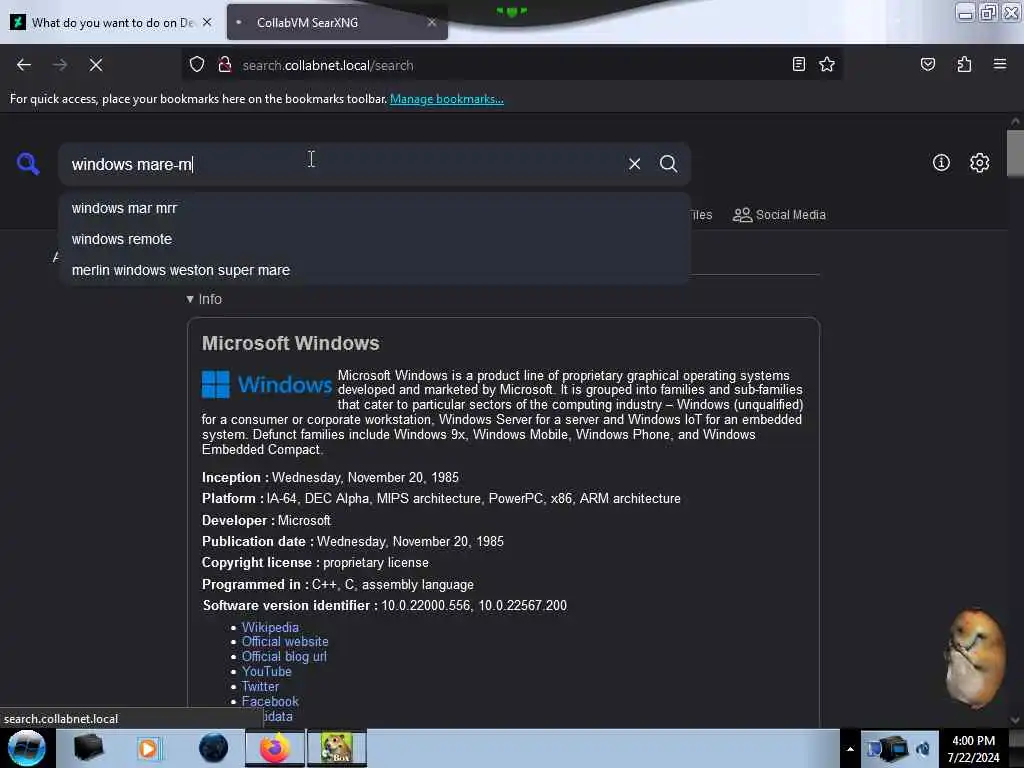View site security lock information
This screenshot has height=768, width=1024.
[x=225, y=65]
